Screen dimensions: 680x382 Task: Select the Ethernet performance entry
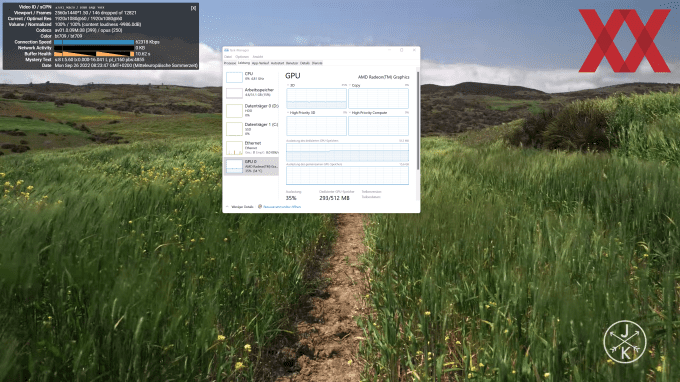[x=252, y=147]
